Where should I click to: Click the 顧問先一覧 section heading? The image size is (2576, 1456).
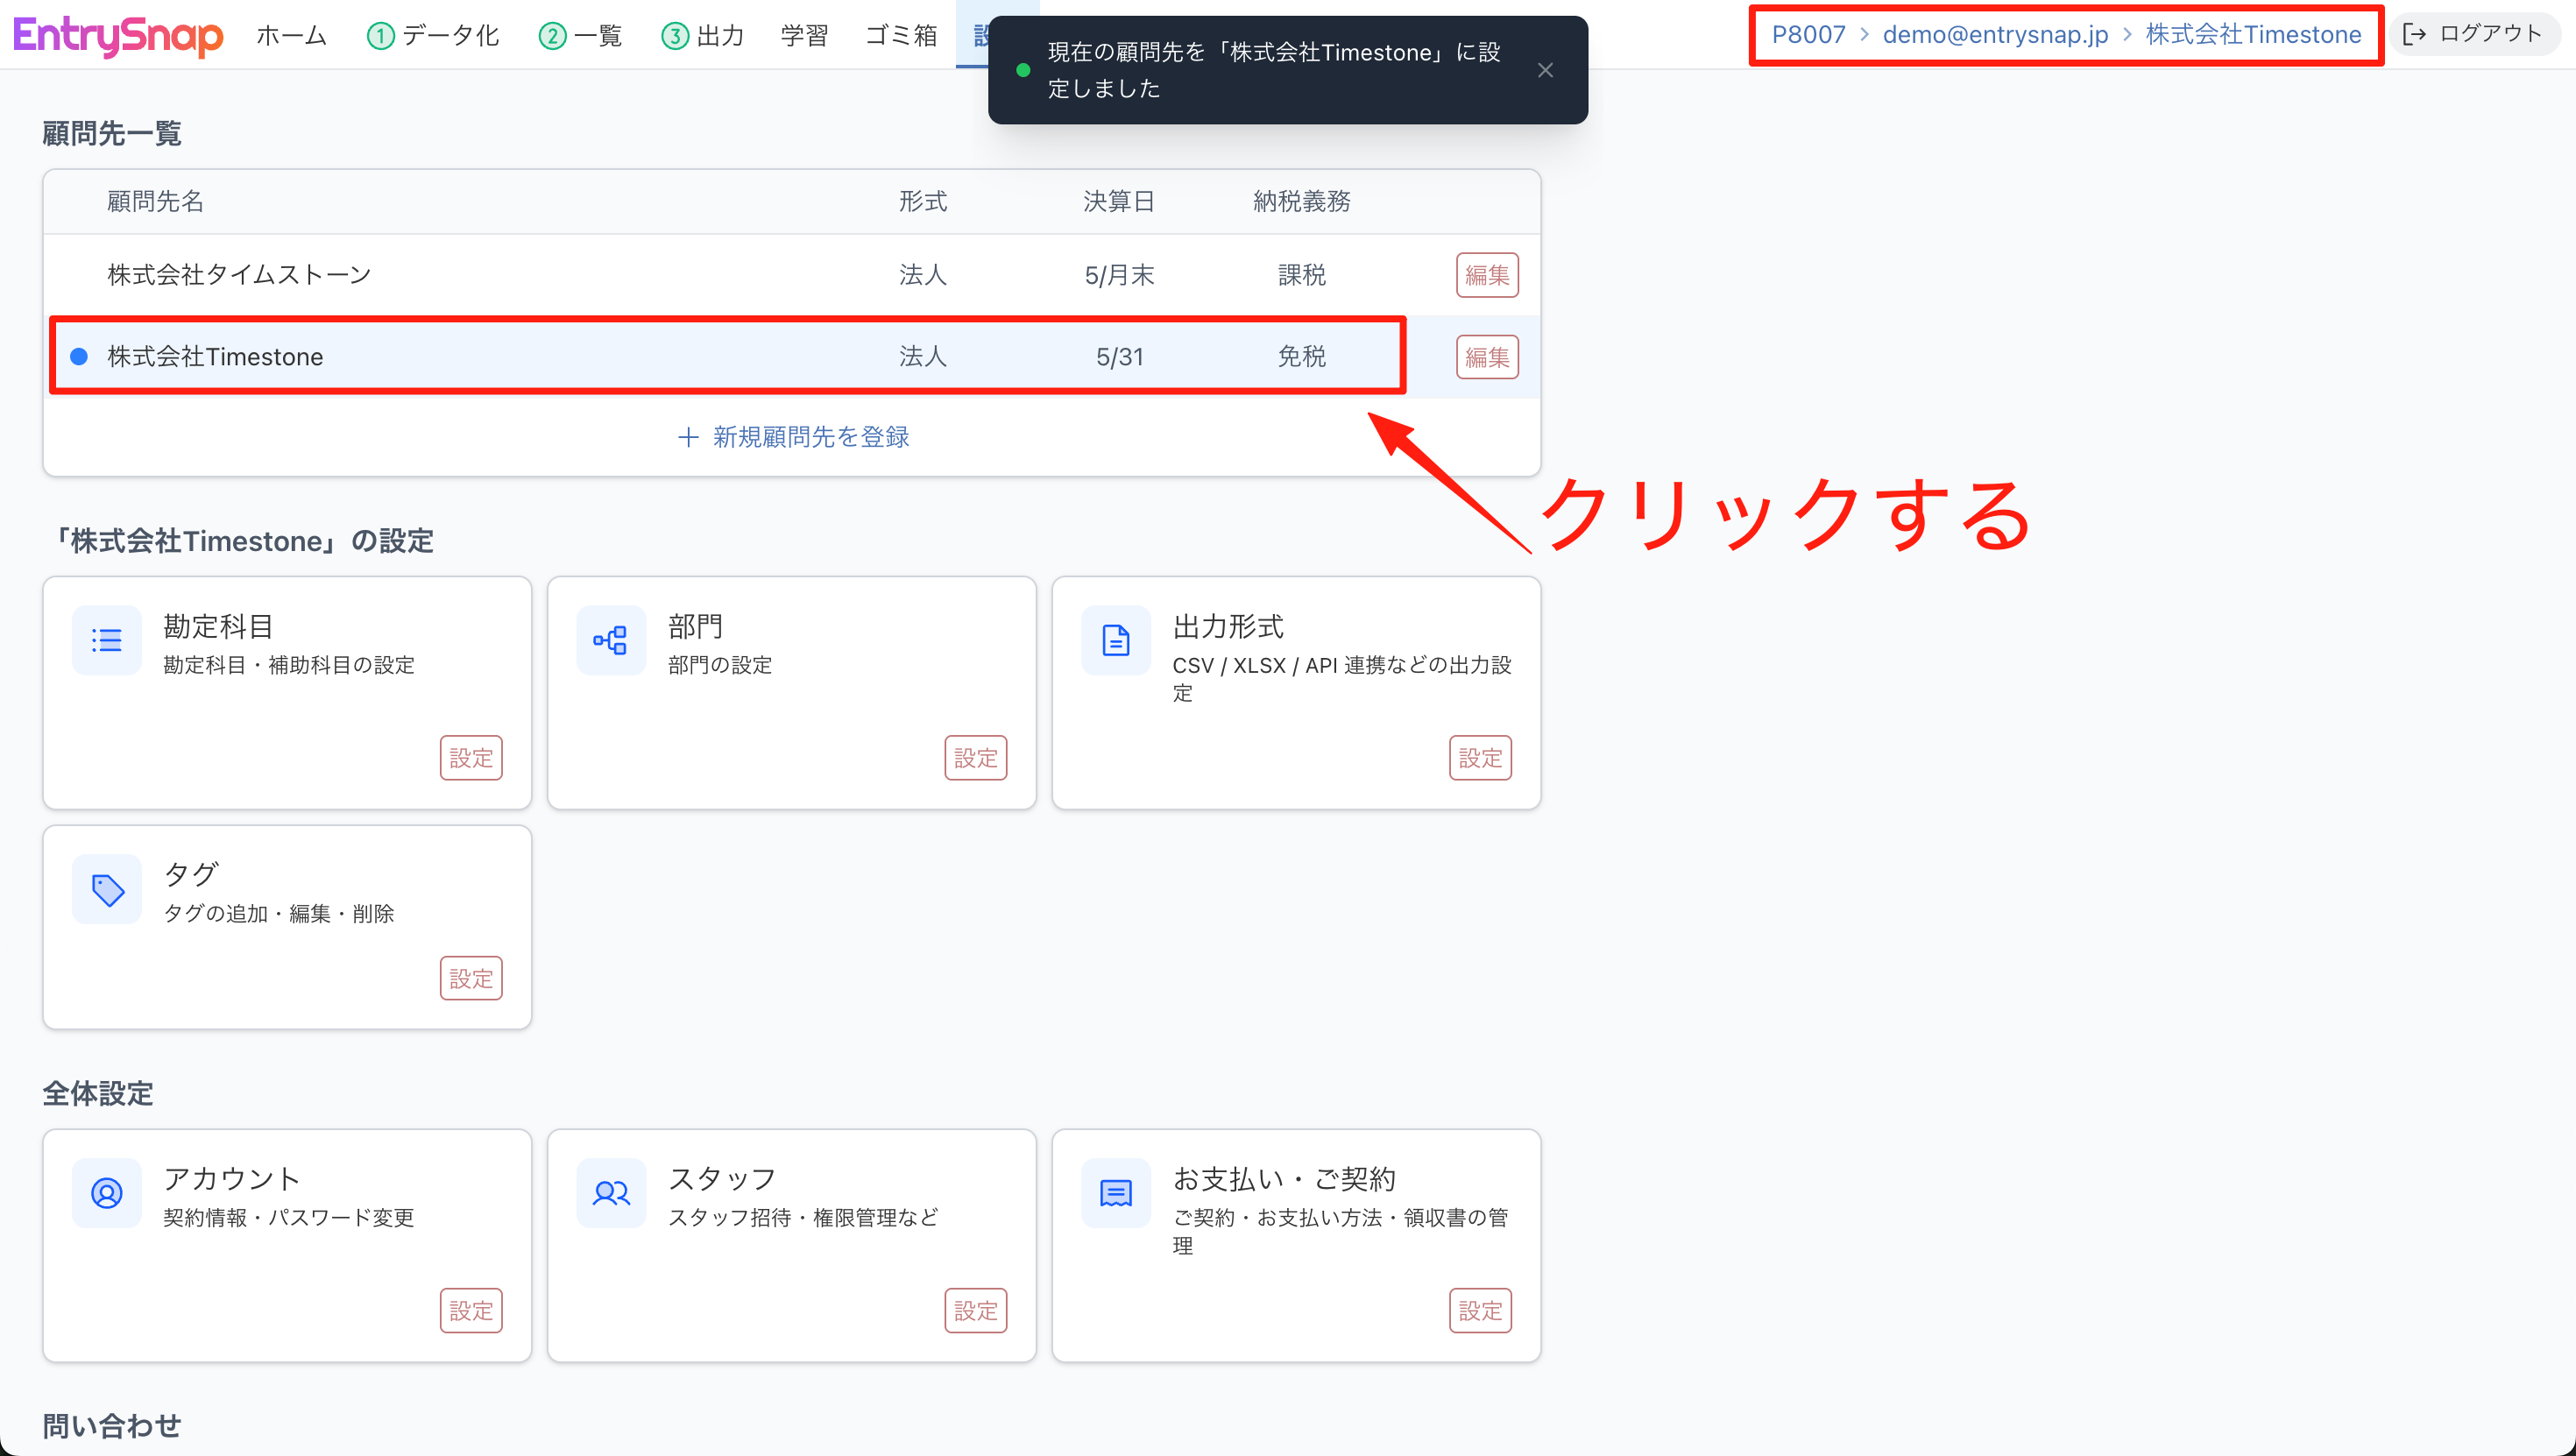point(111,133)
